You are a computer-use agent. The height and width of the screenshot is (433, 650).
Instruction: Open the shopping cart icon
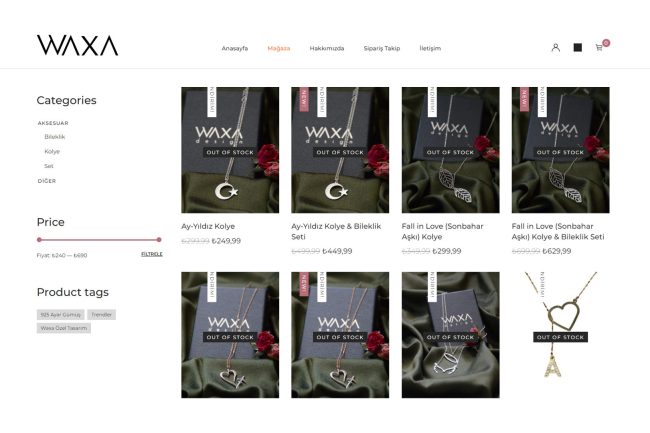599,48
